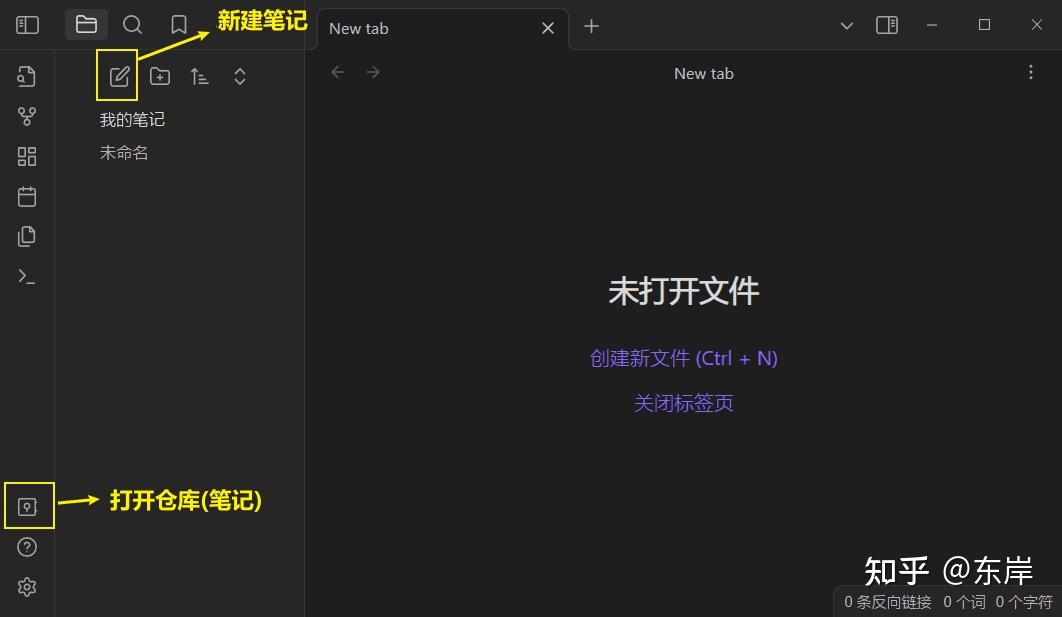
Task: Open the Obsidian settings
Action: pyautogui.click(x=27, y=587)
